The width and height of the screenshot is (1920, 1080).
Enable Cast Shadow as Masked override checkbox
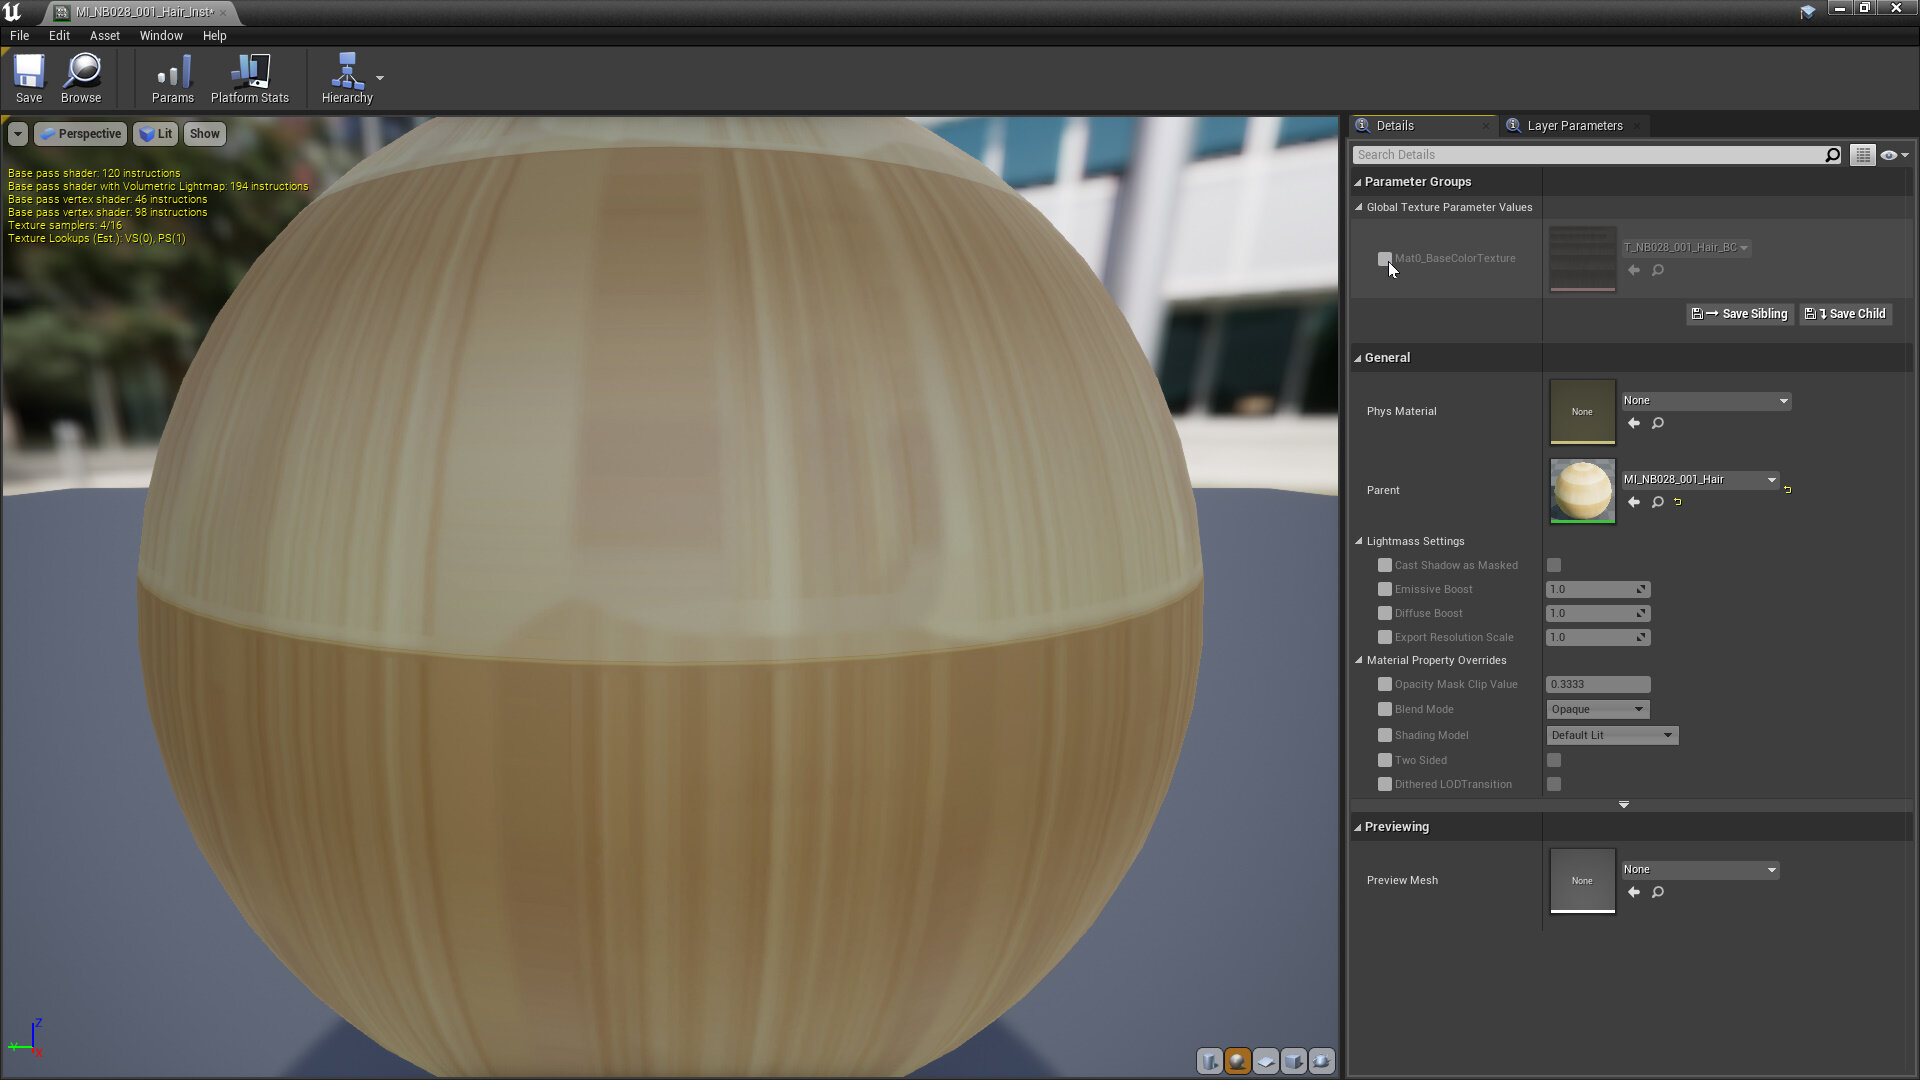coord(1385,566)
